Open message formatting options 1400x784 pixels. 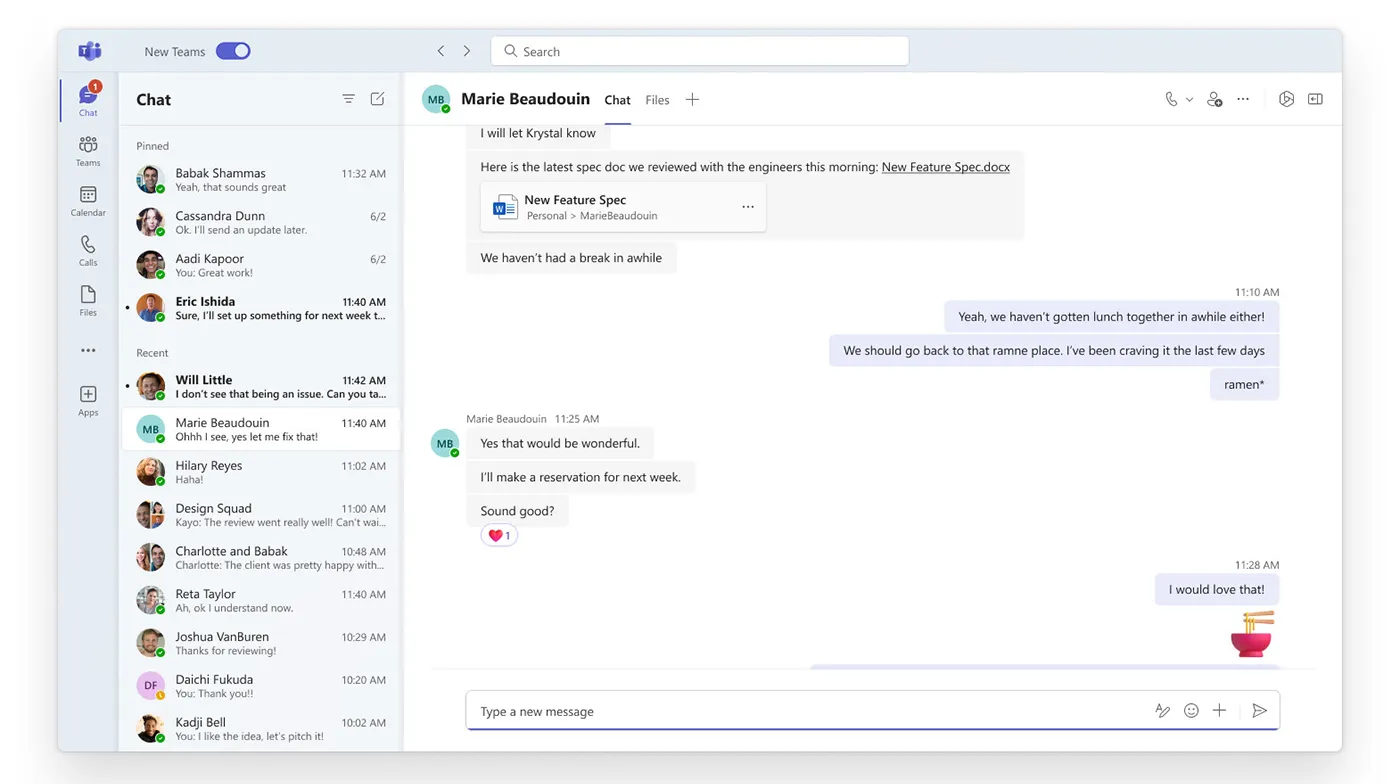click(x=1163, y=710)
